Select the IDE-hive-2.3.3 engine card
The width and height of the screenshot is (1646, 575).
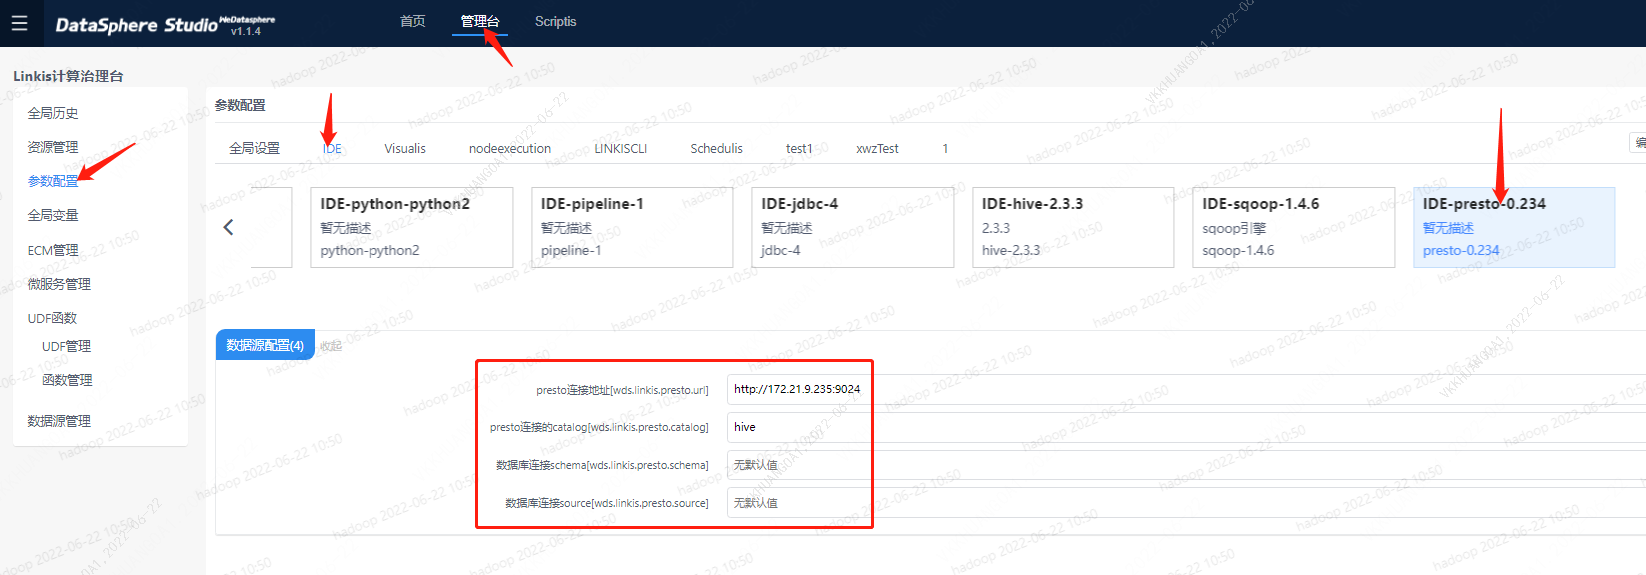1072,227
